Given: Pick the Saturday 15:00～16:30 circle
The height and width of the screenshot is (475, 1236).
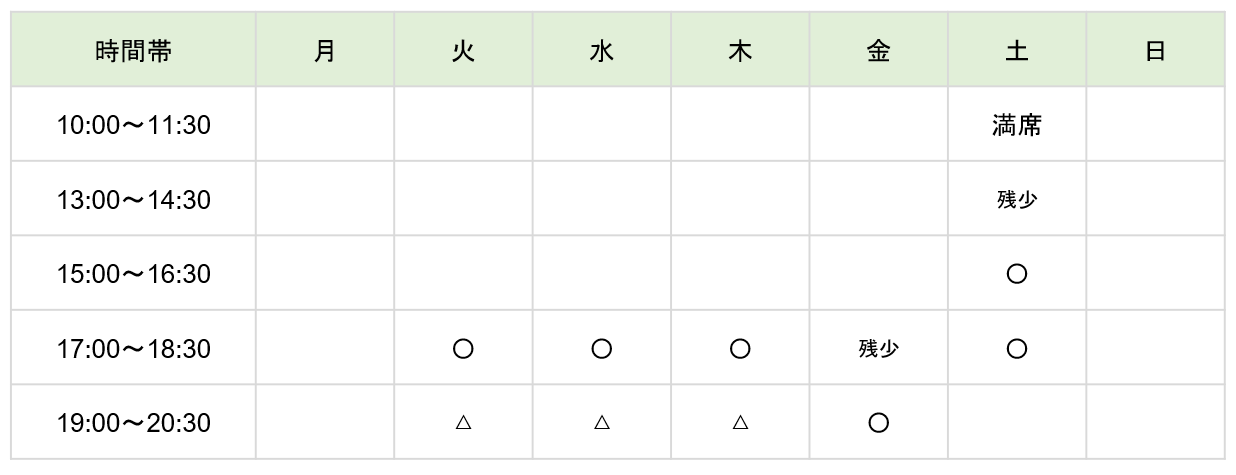Looking at the screenshot, I should pos(1017,274).
